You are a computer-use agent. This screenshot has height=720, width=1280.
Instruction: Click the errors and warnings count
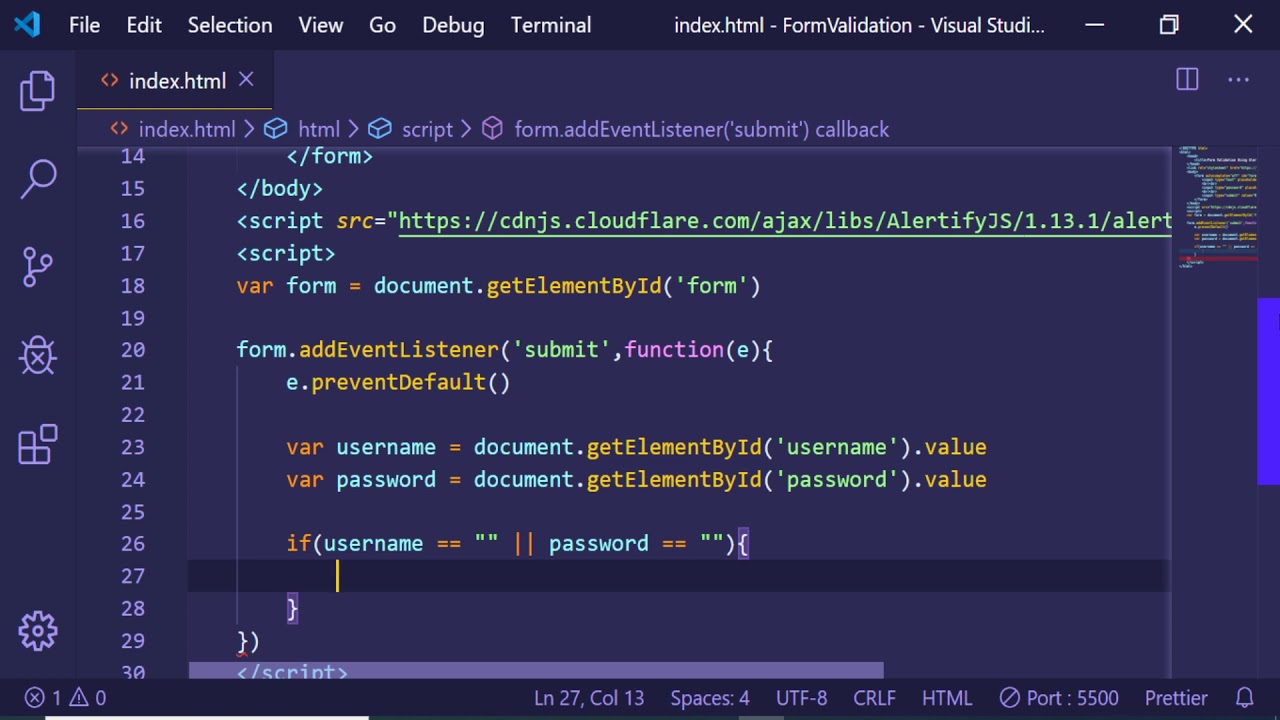[66, 698]
